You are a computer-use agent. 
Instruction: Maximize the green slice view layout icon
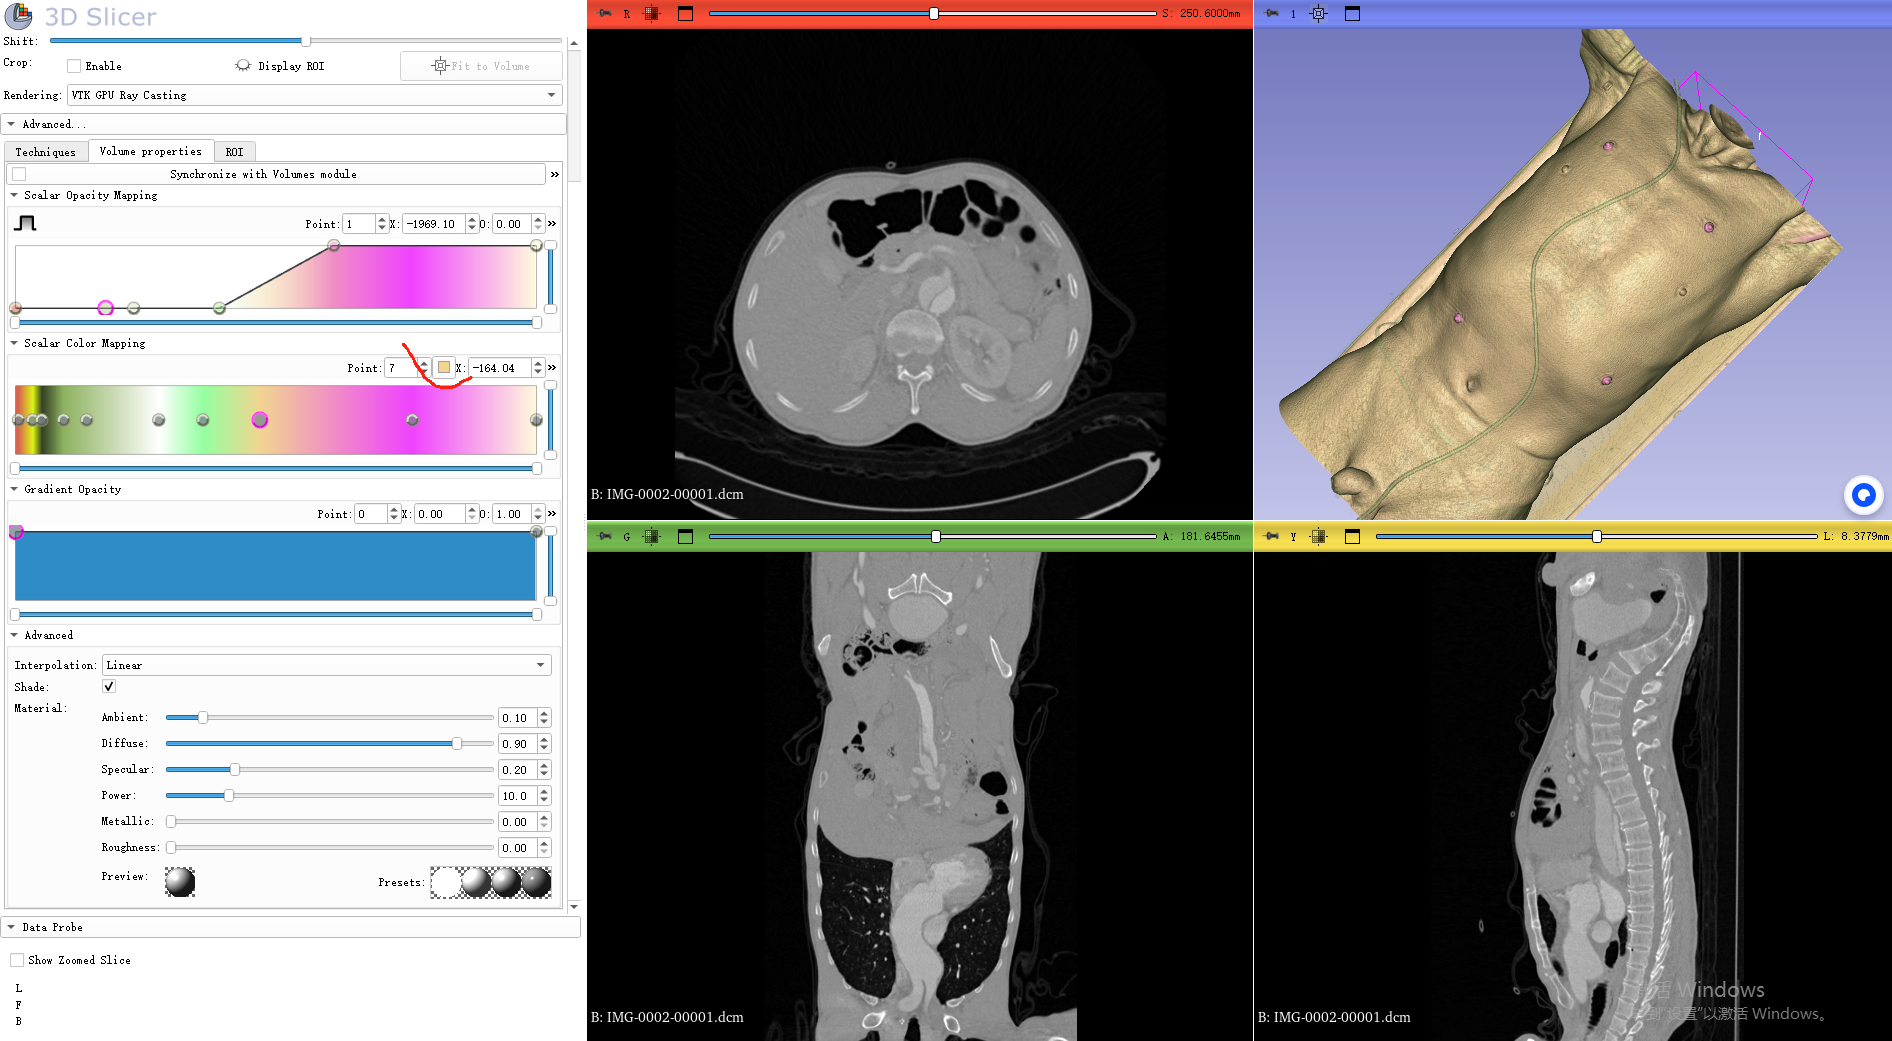[x=685, y=536]
